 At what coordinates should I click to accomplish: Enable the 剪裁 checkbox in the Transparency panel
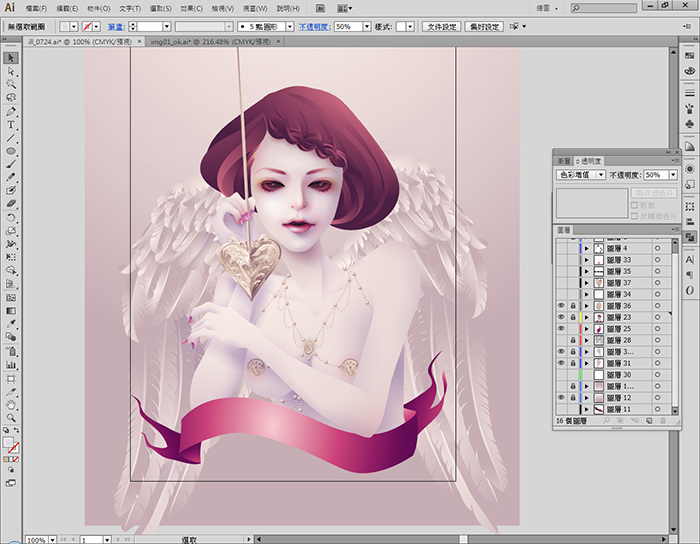point(635,203)
